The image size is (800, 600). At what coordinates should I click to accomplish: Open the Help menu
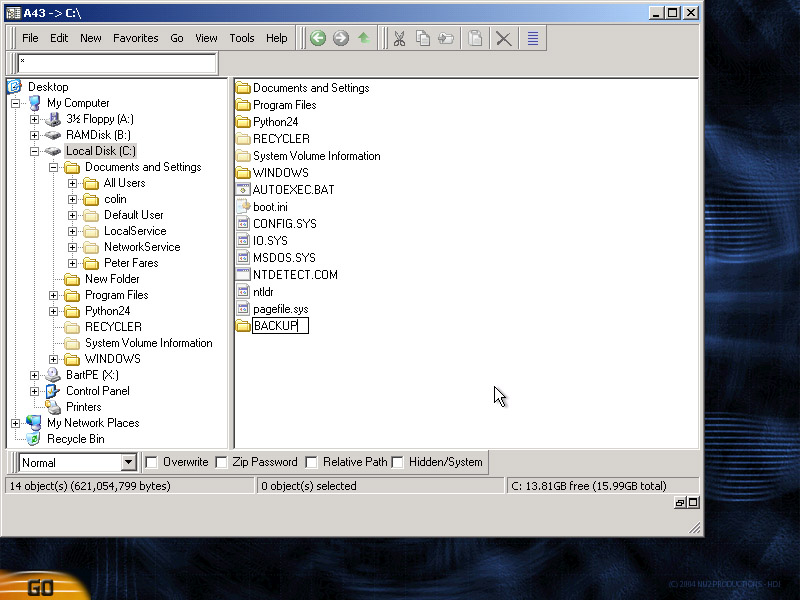tap(277, 38)
